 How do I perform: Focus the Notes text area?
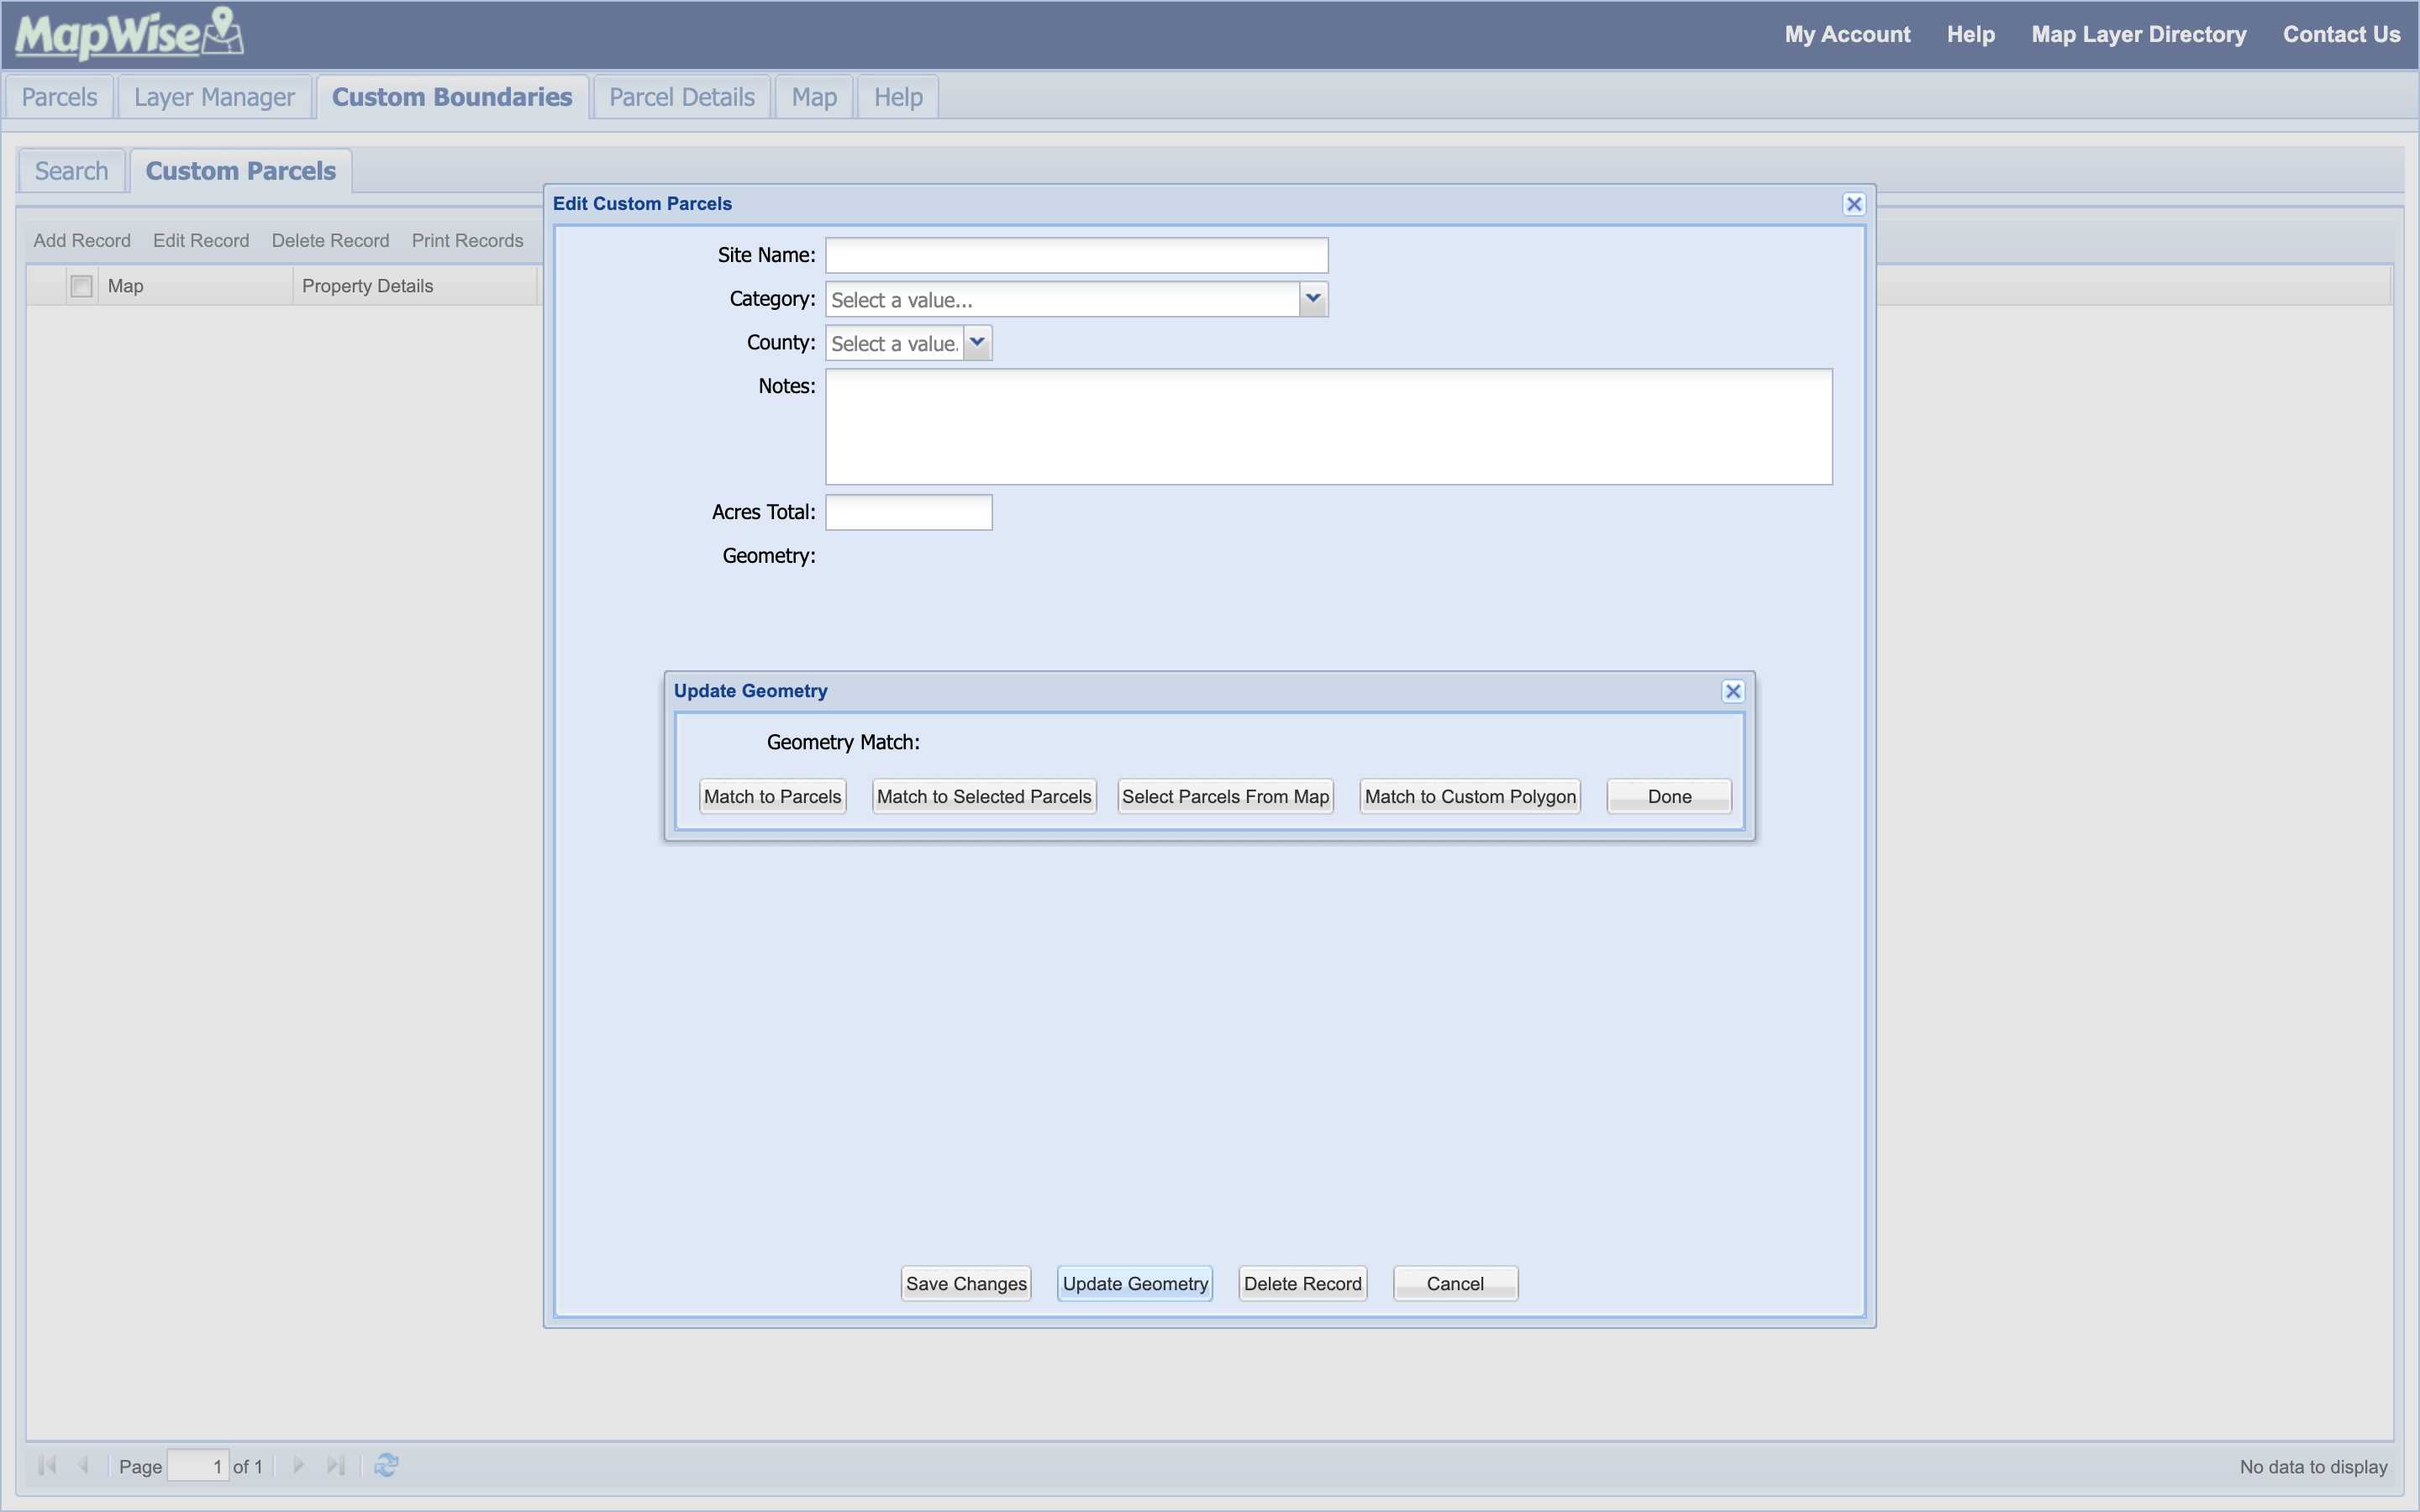click(x=1328, y=427)
